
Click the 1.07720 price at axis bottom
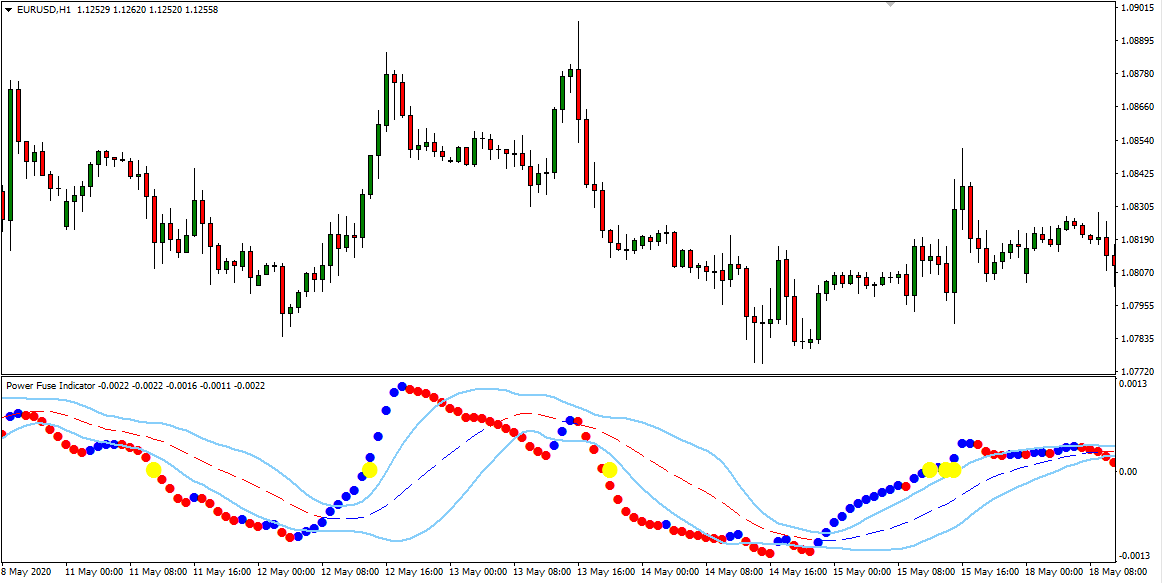click(x=1137, y=370)
